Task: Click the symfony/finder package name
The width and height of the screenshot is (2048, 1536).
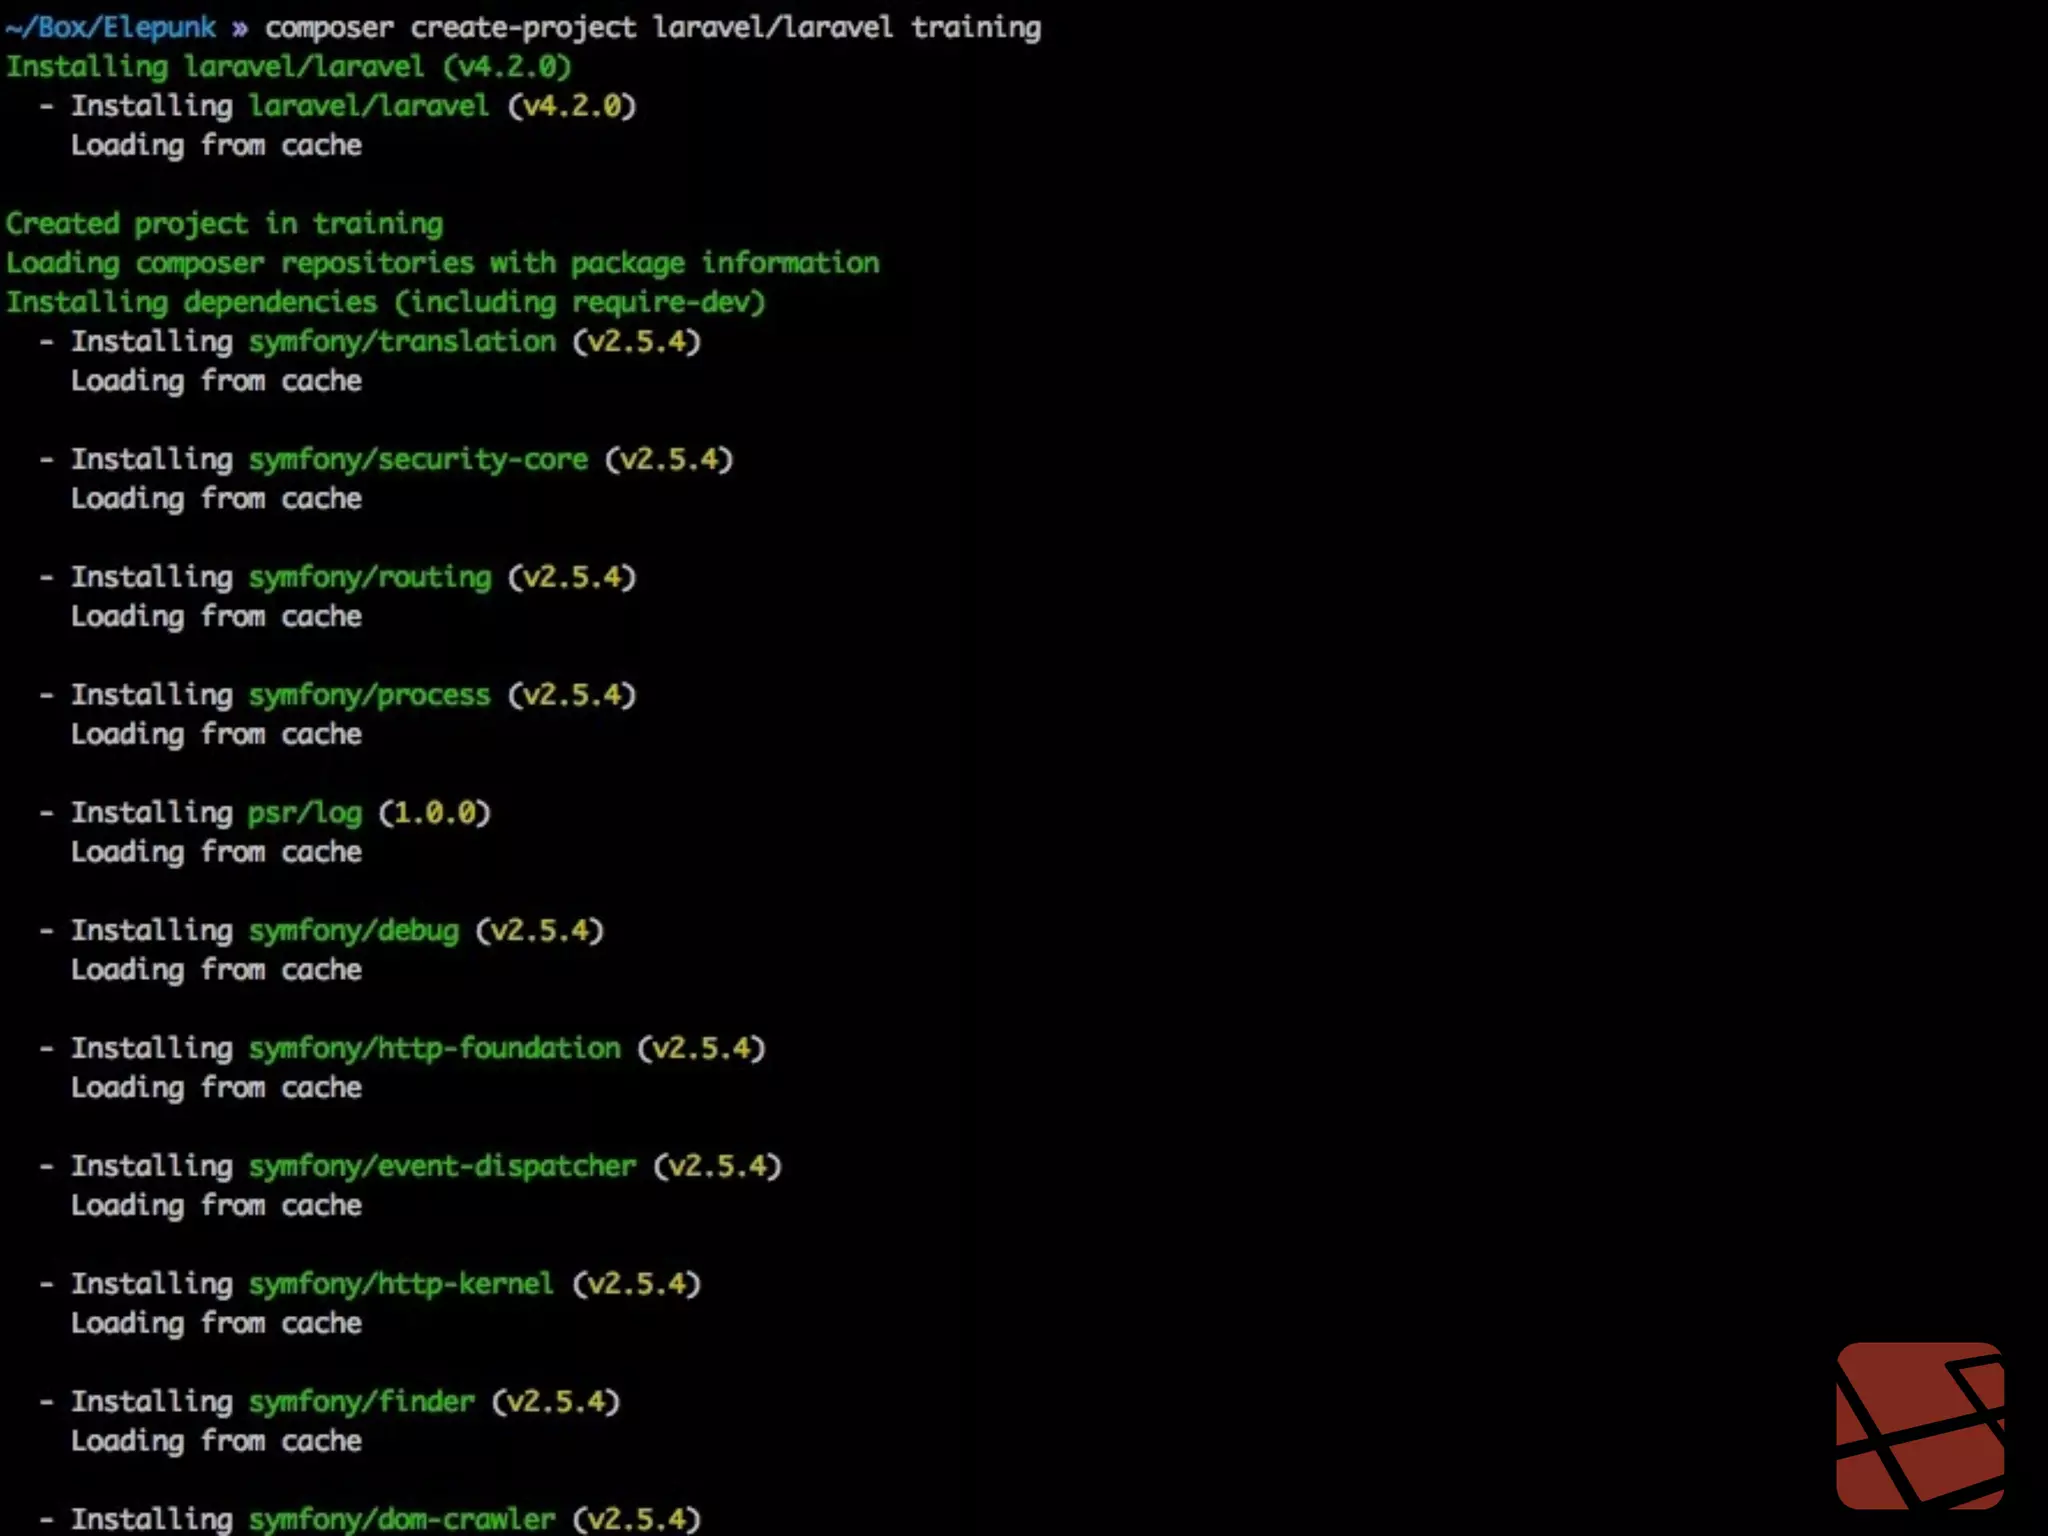Action: (362, 1402)
